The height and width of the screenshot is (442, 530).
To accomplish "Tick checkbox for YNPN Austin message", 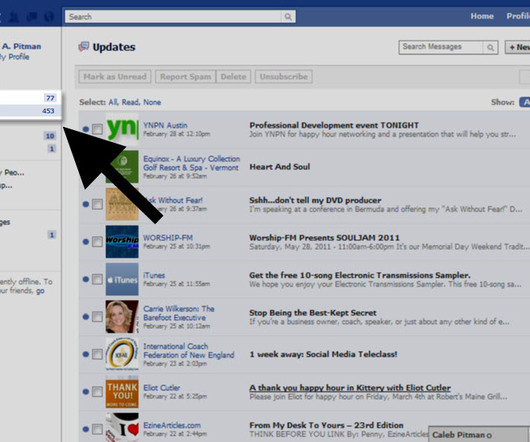I will 97,129.
